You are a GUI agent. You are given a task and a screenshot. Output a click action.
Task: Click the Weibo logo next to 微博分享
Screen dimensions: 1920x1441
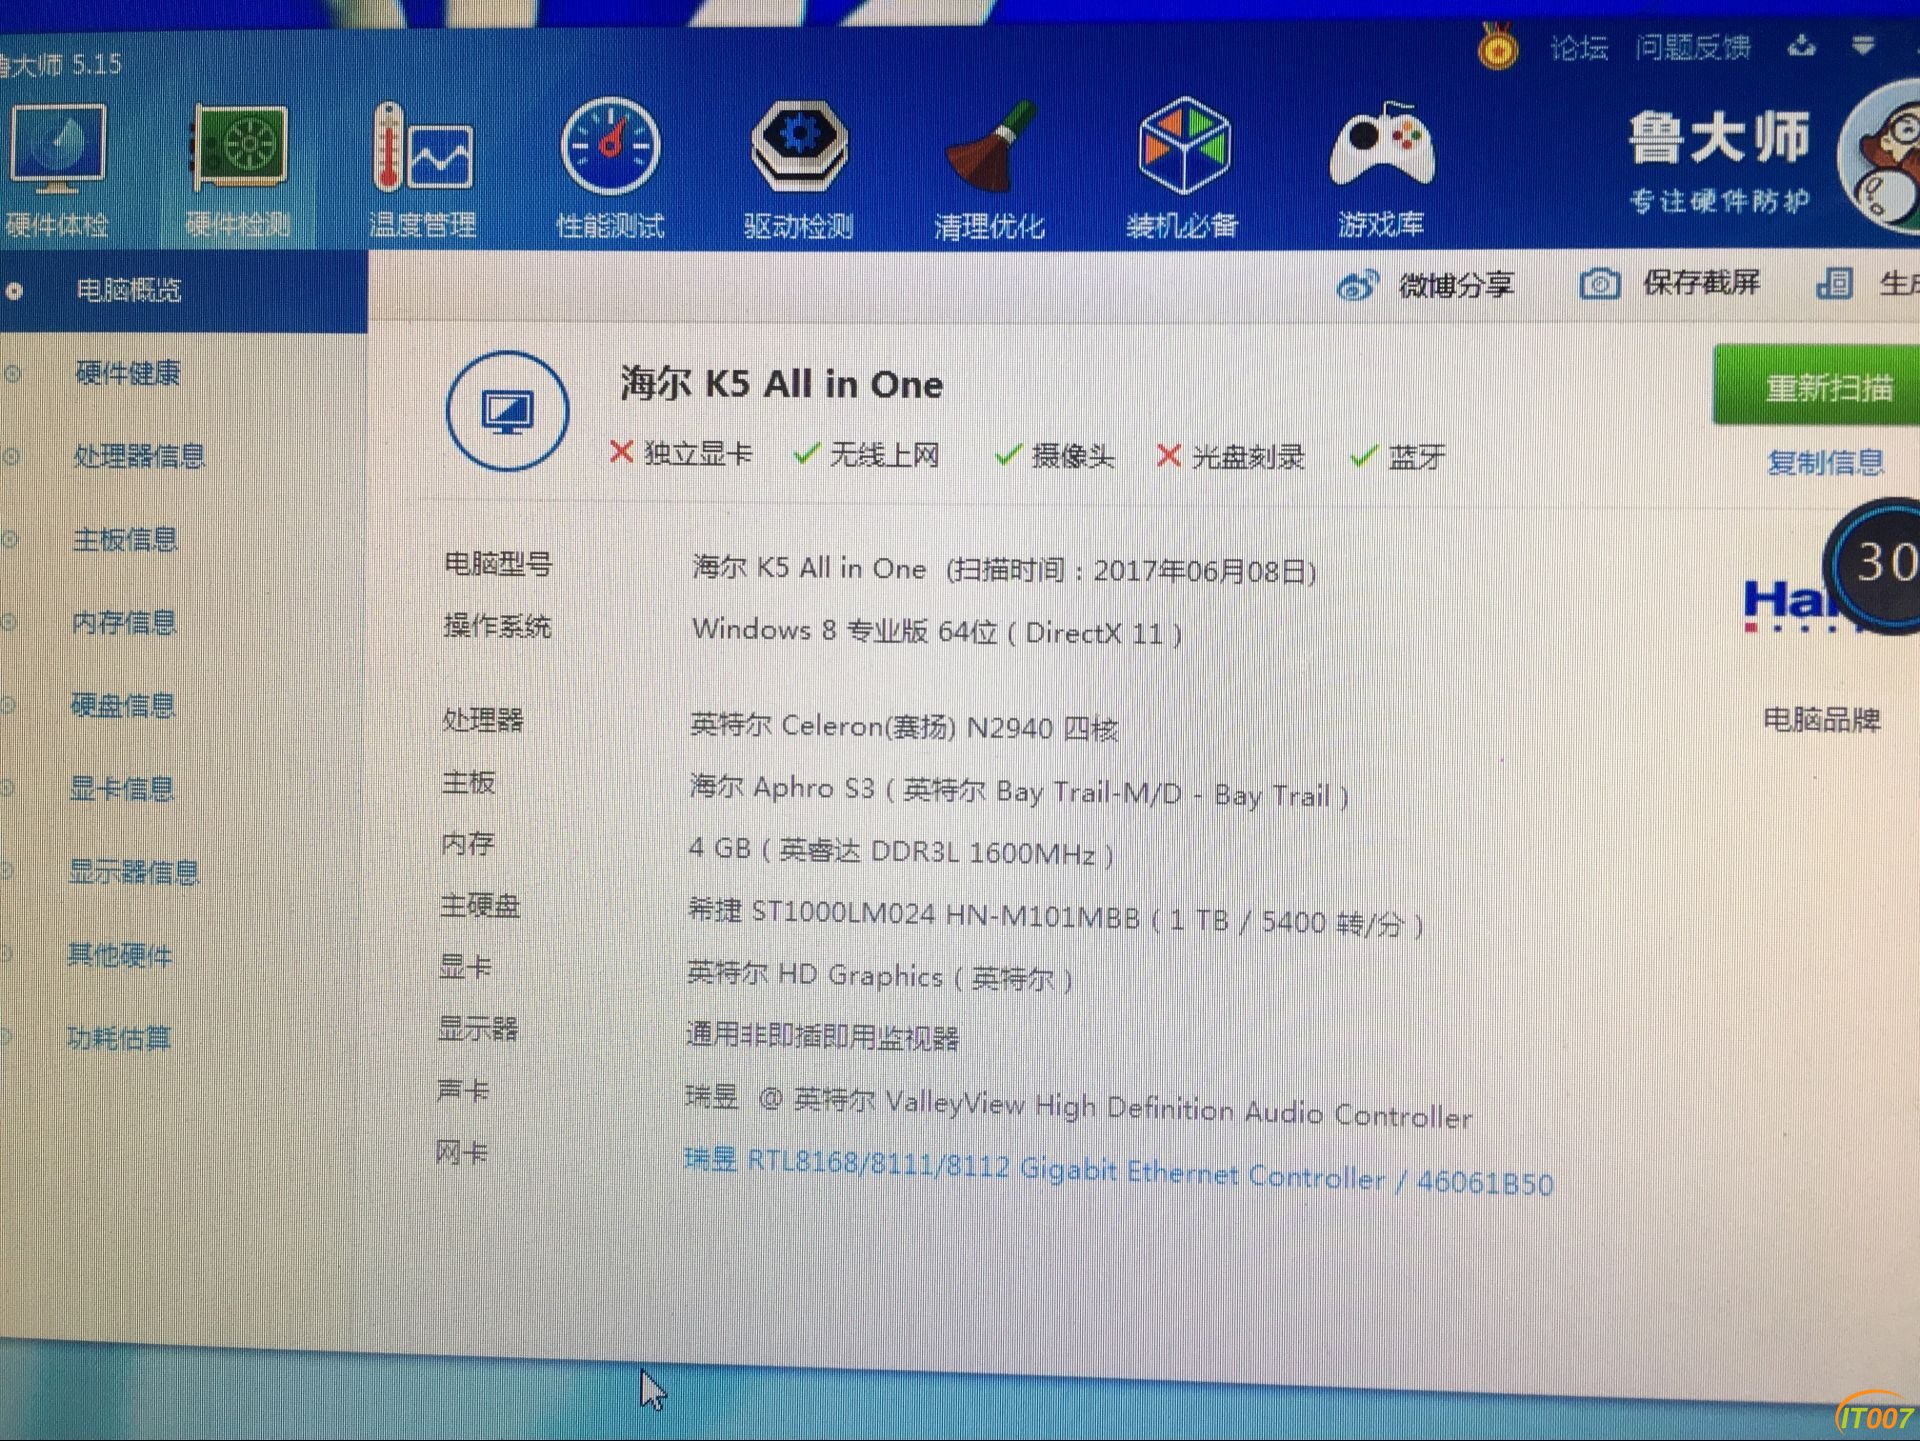1357,286
